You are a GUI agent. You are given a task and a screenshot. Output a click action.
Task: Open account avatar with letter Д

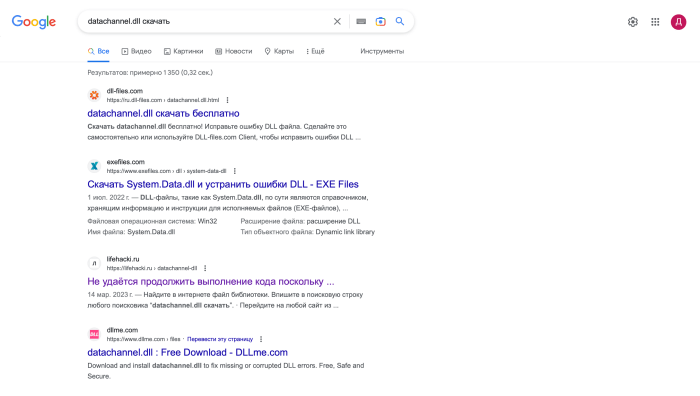(x=678, y=22)
